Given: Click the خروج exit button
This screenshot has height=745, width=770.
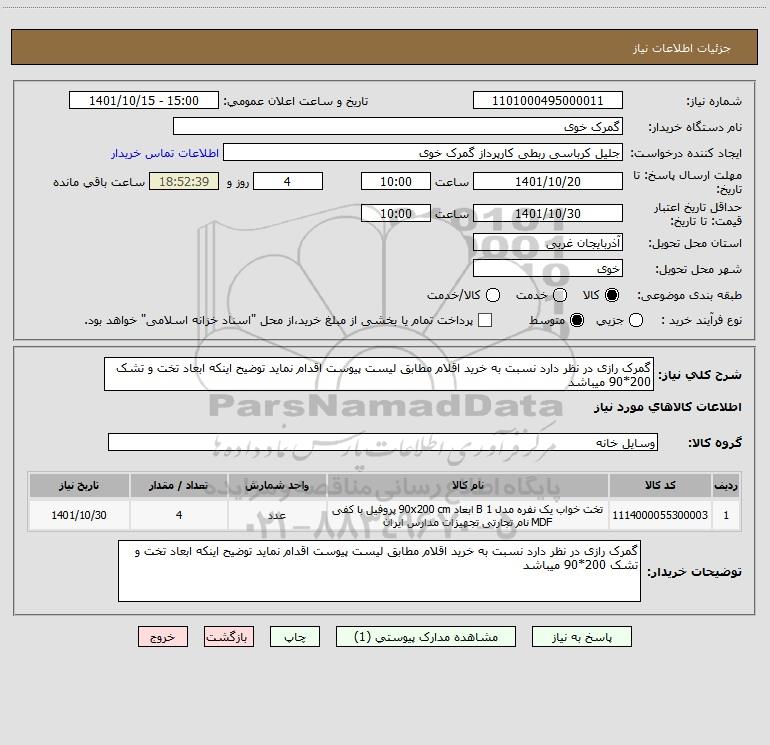Looking at the screenshot, I should (163, 636).
